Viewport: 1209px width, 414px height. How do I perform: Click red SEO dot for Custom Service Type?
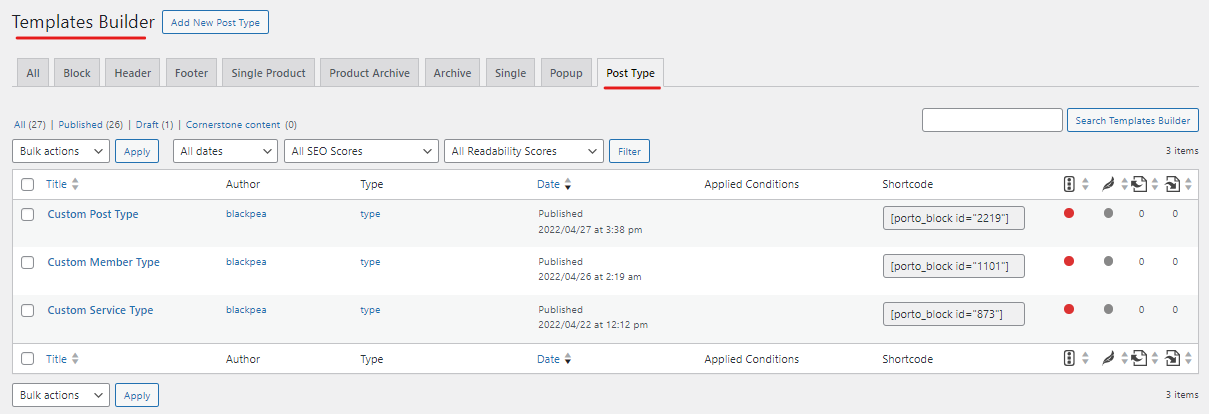(1069, 309)
